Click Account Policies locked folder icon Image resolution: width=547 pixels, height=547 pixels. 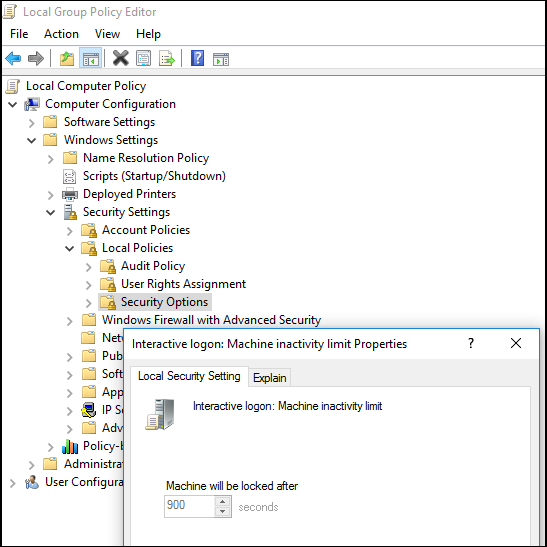[x=89, y=230]
